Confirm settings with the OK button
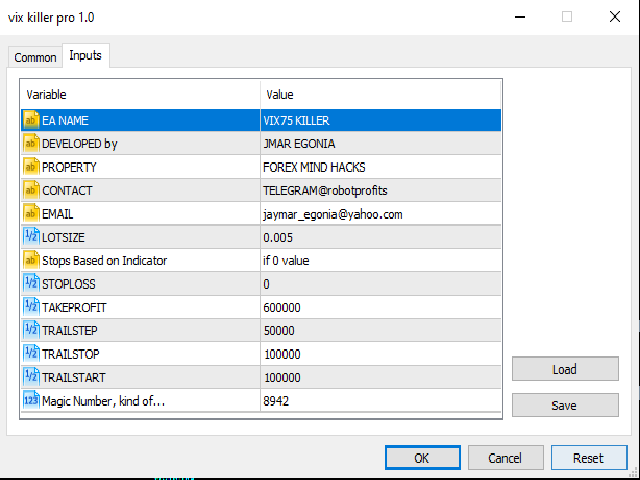The image size is (640, 480). tap(422, 458)
